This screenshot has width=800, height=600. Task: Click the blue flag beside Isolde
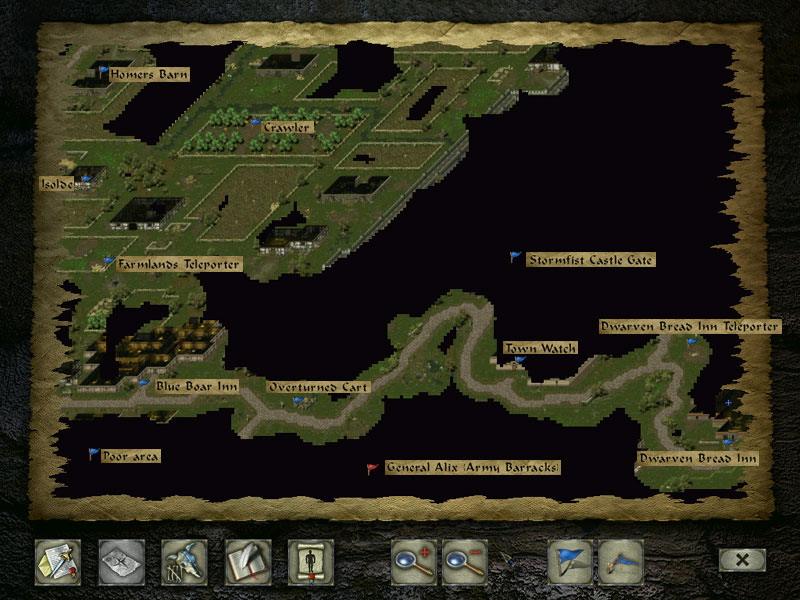click(86, 179)
